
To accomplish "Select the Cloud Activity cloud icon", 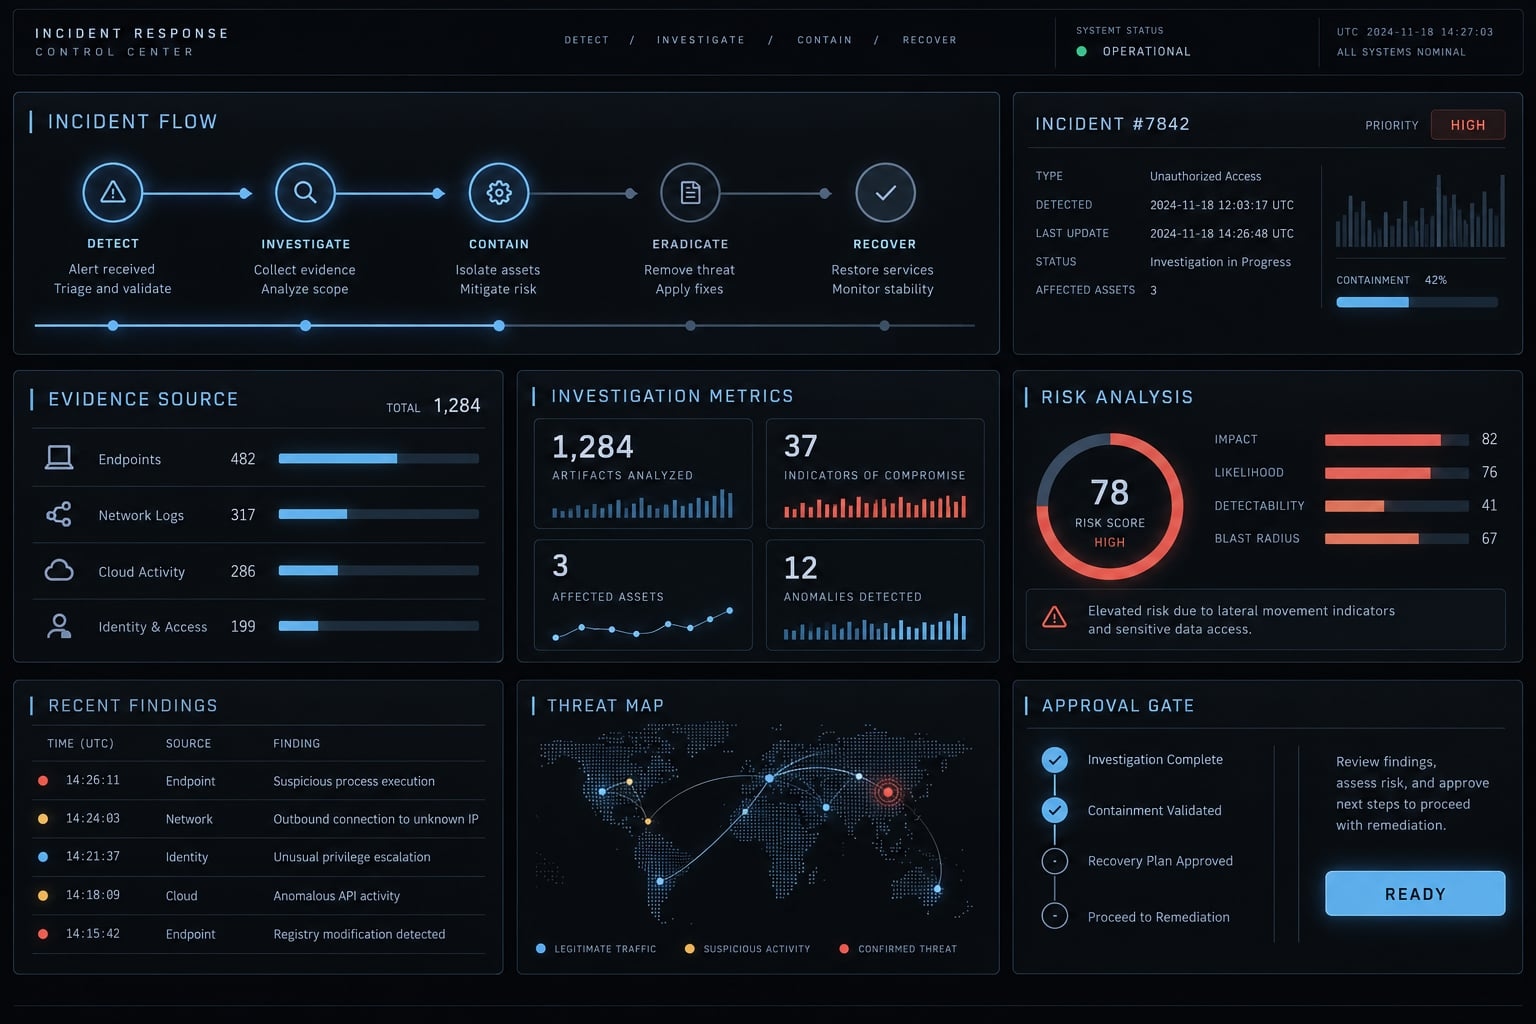I will 59,571.
